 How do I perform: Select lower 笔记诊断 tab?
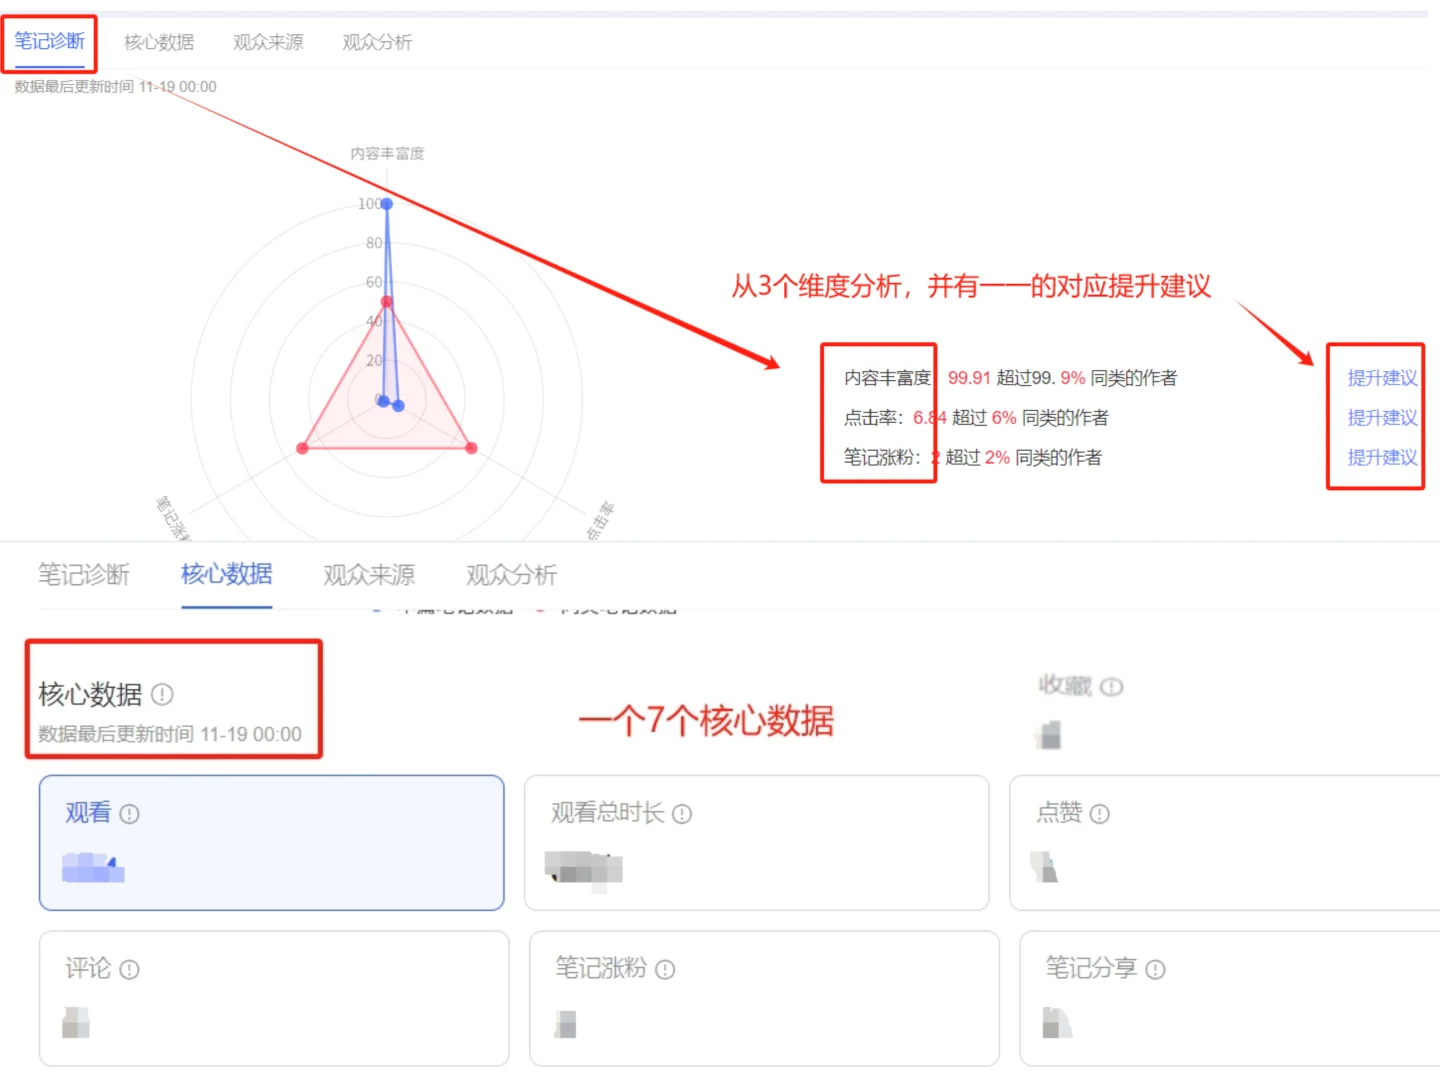84,575
